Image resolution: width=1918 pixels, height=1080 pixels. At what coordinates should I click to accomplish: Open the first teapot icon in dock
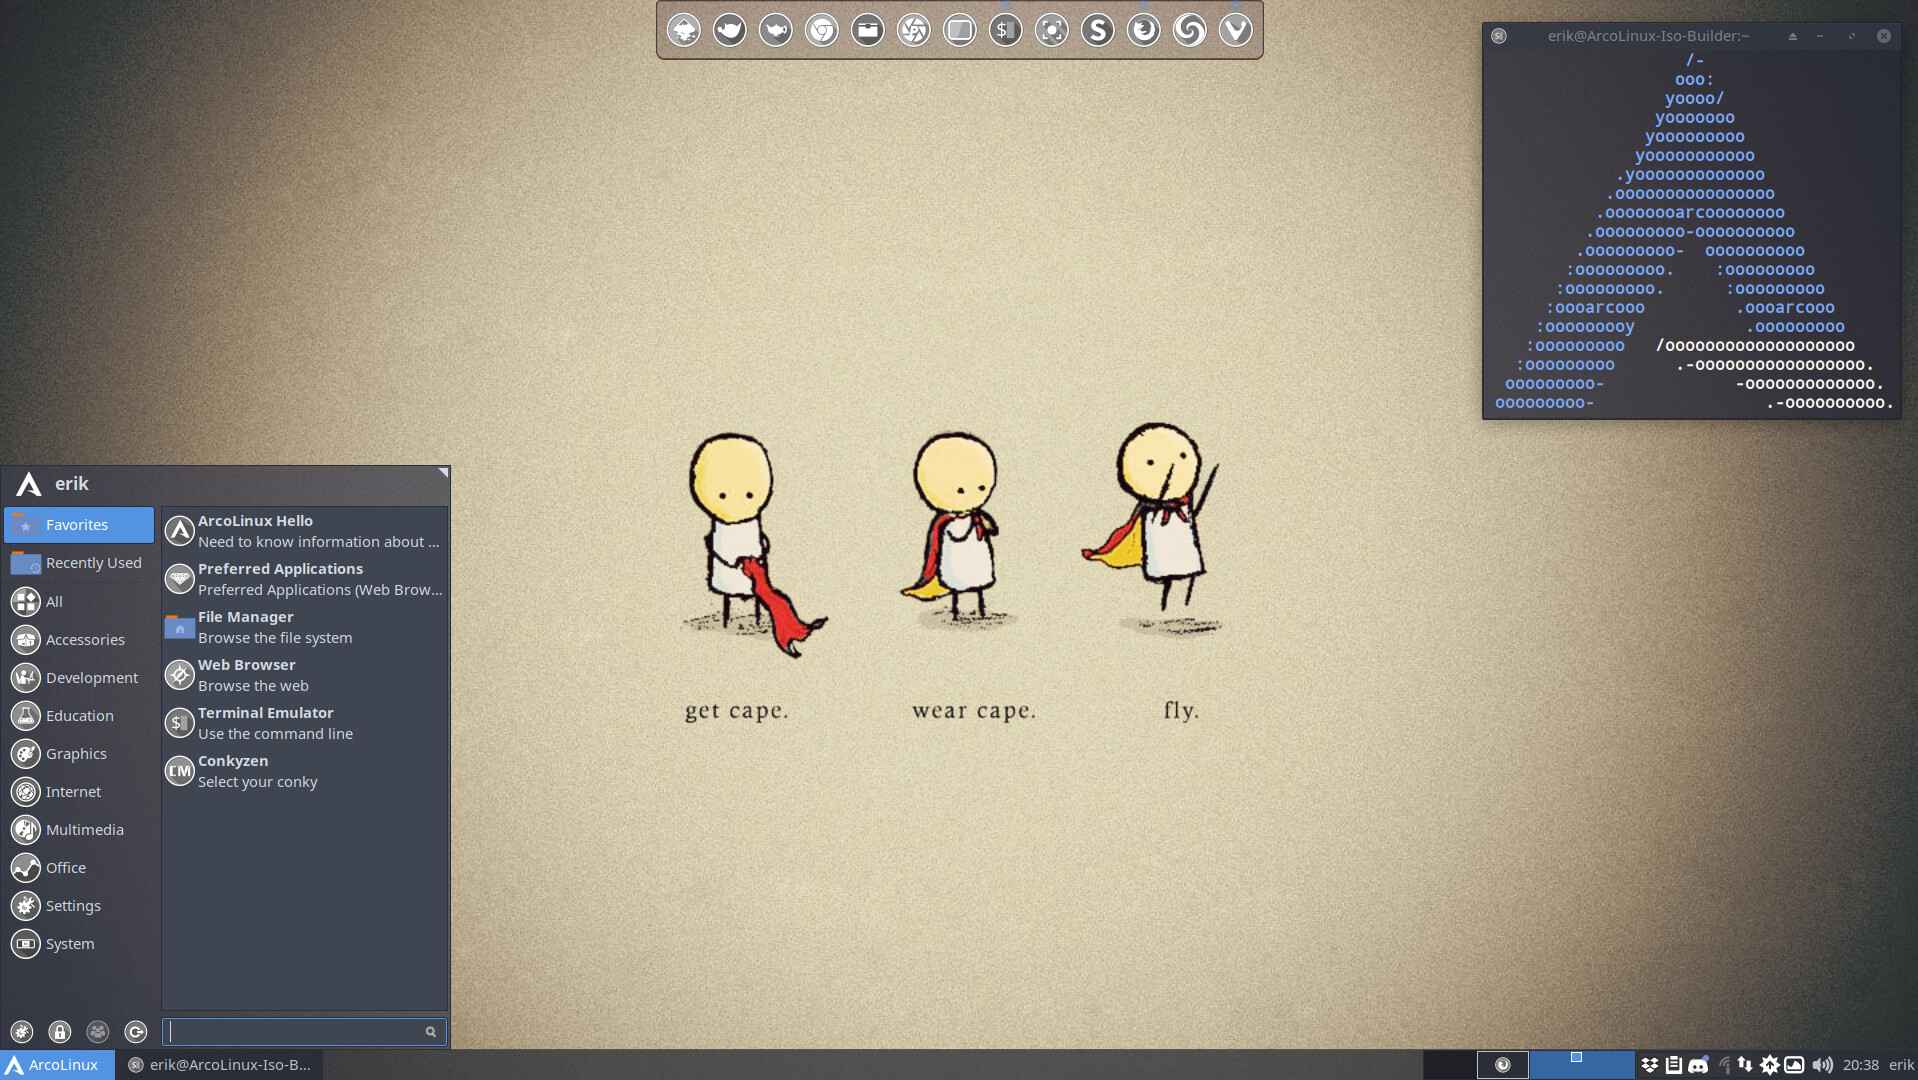730,30
